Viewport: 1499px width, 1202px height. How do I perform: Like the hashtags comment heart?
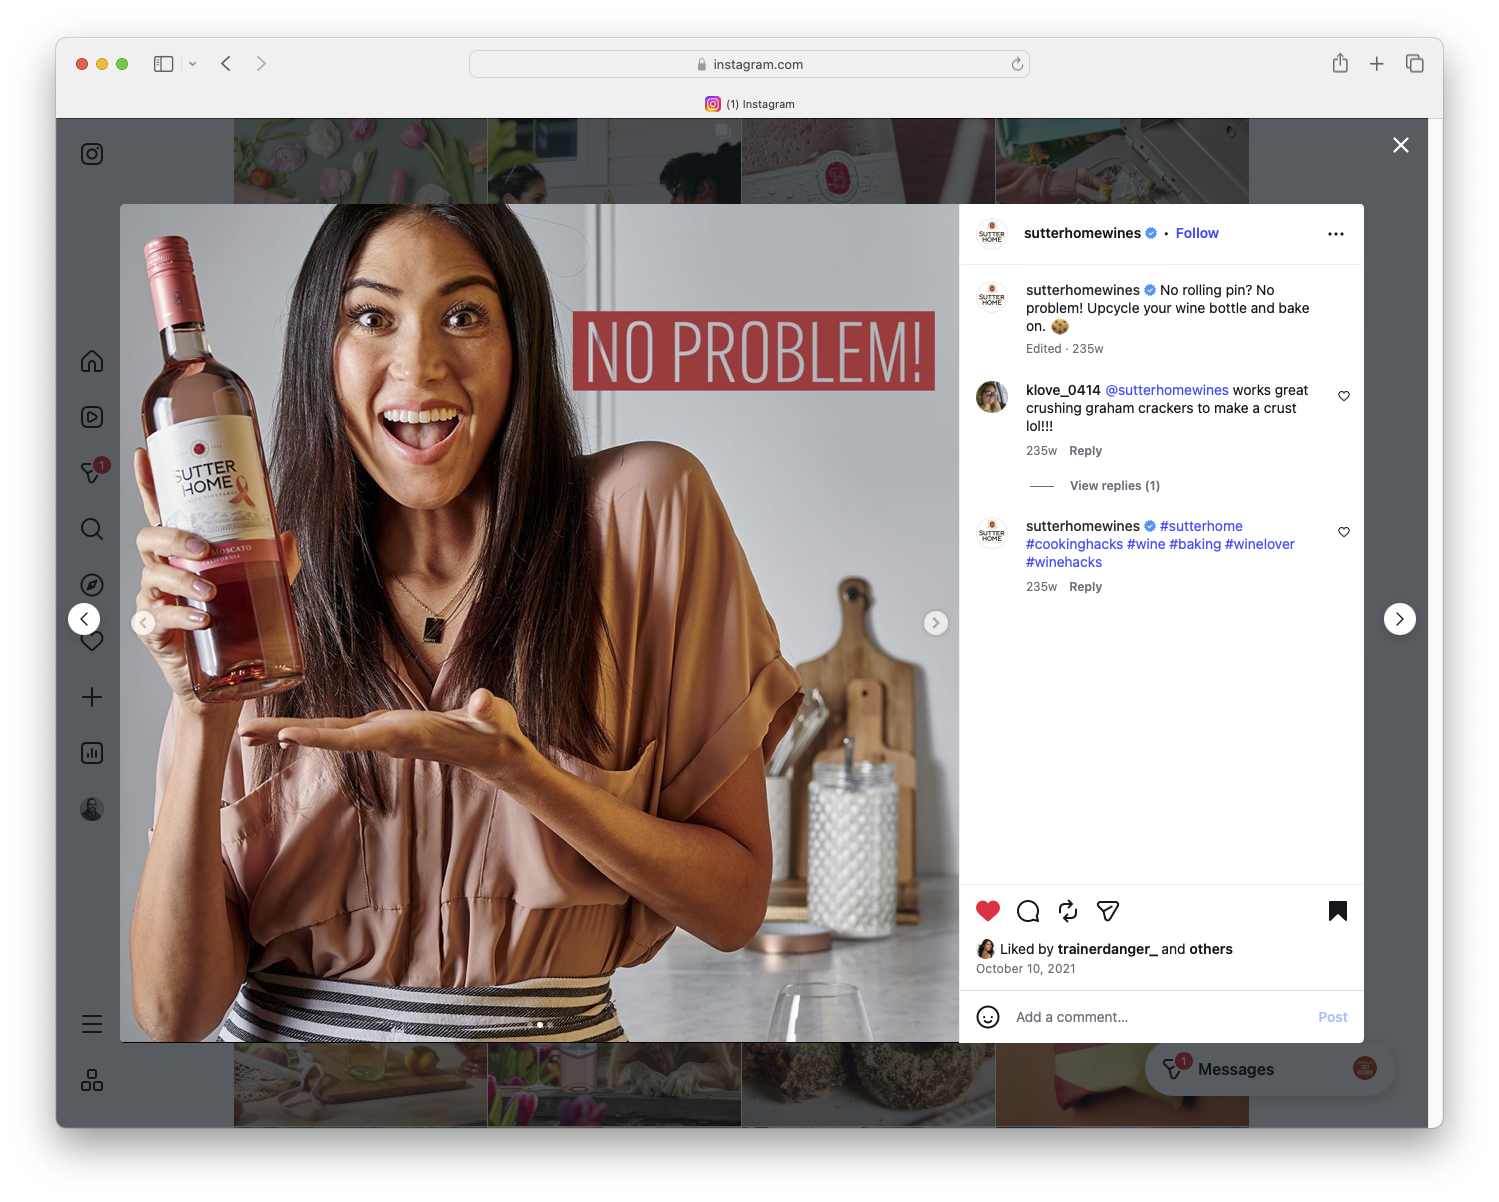[1344, 532]
